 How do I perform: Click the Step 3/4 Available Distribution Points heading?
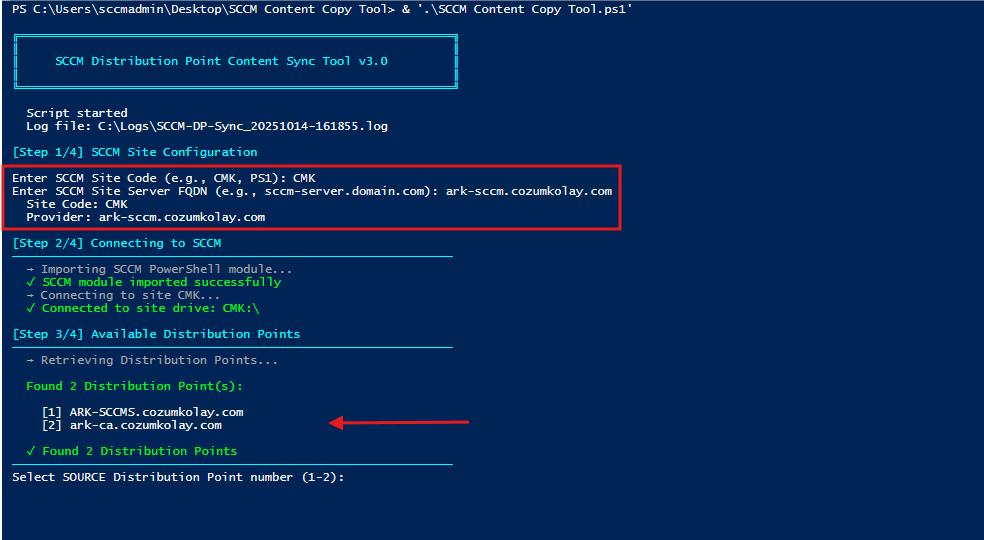pos(156,334)
